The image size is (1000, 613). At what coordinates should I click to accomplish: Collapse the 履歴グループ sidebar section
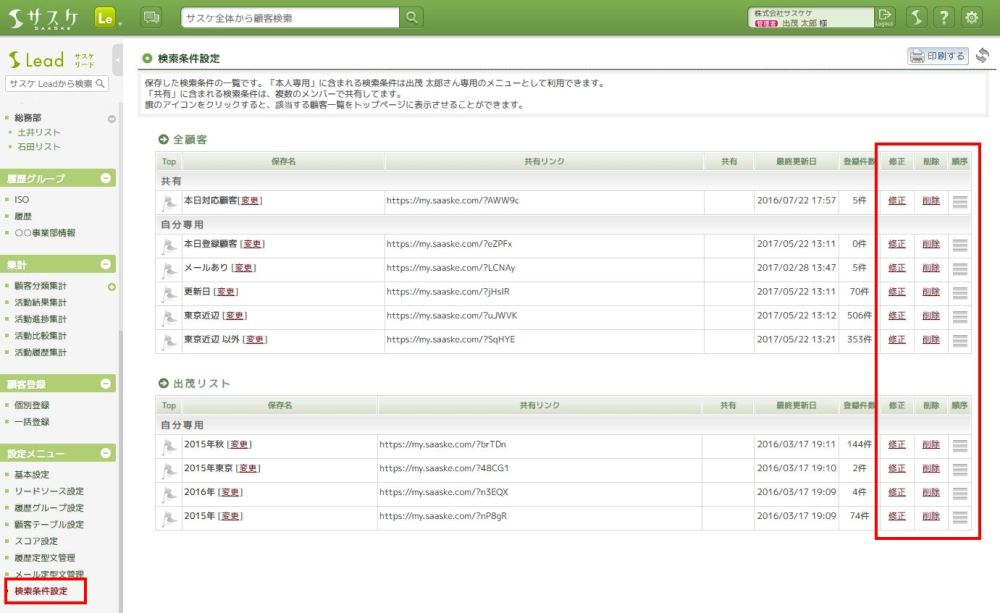coord(106,178)
